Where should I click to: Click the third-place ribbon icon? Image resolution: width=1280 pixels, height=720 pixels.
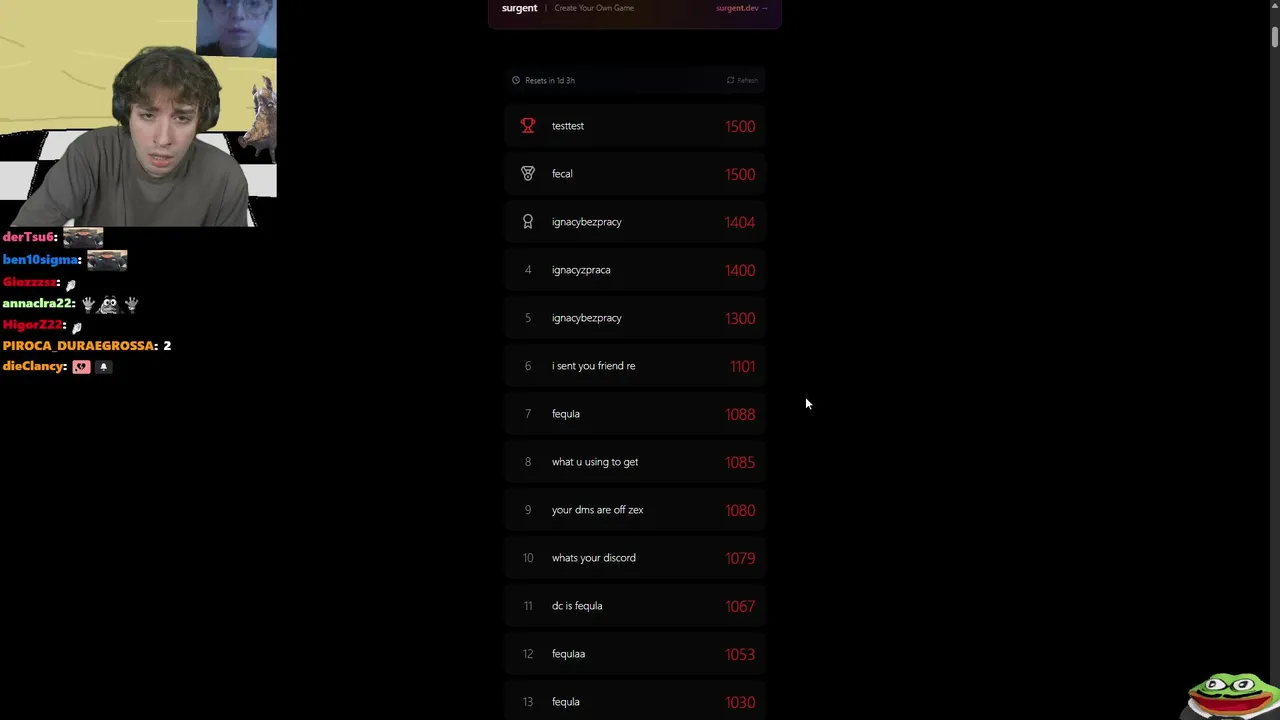coord(528,222)
